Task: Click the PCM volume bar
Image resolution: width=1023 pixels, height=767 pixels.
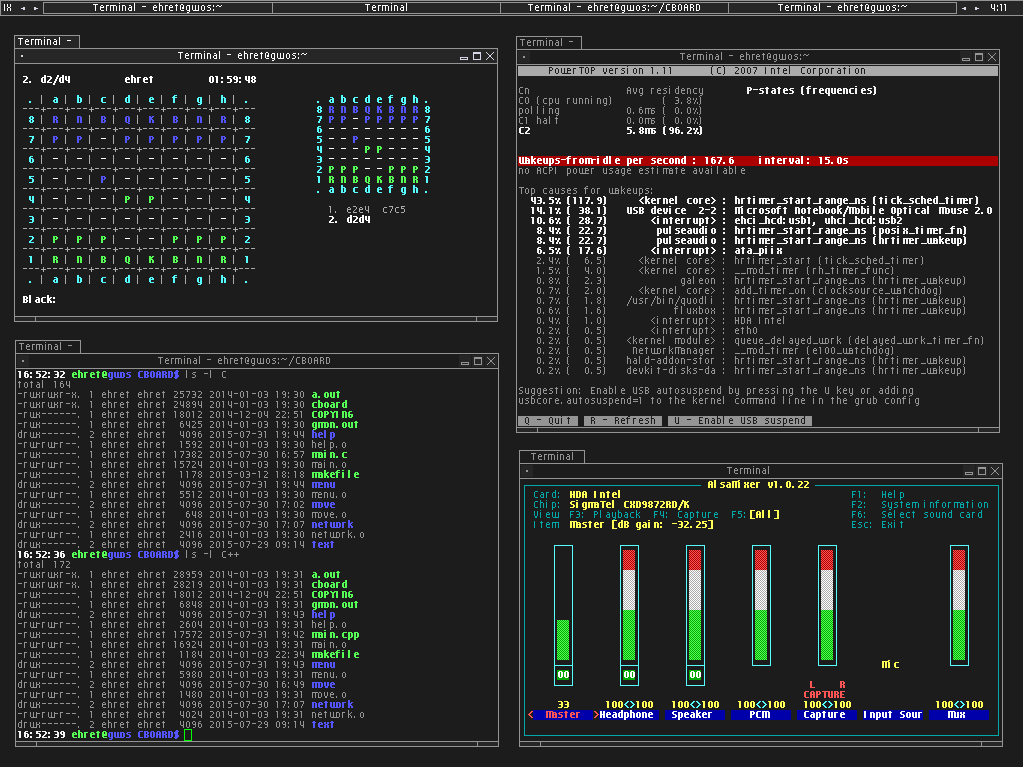Action: (761, 605)
